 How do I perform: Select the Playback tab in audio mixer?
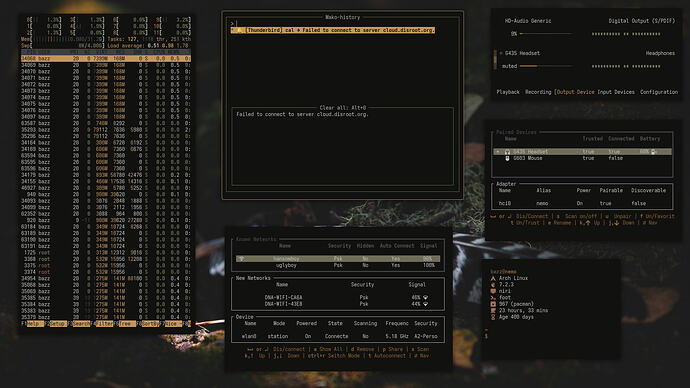tap(508, 92)
